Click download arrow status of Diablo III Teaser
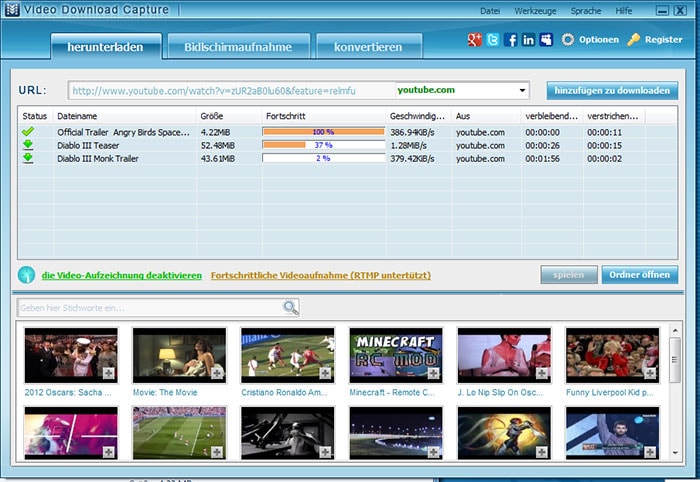Screen dimensions: 700x482 28,145
